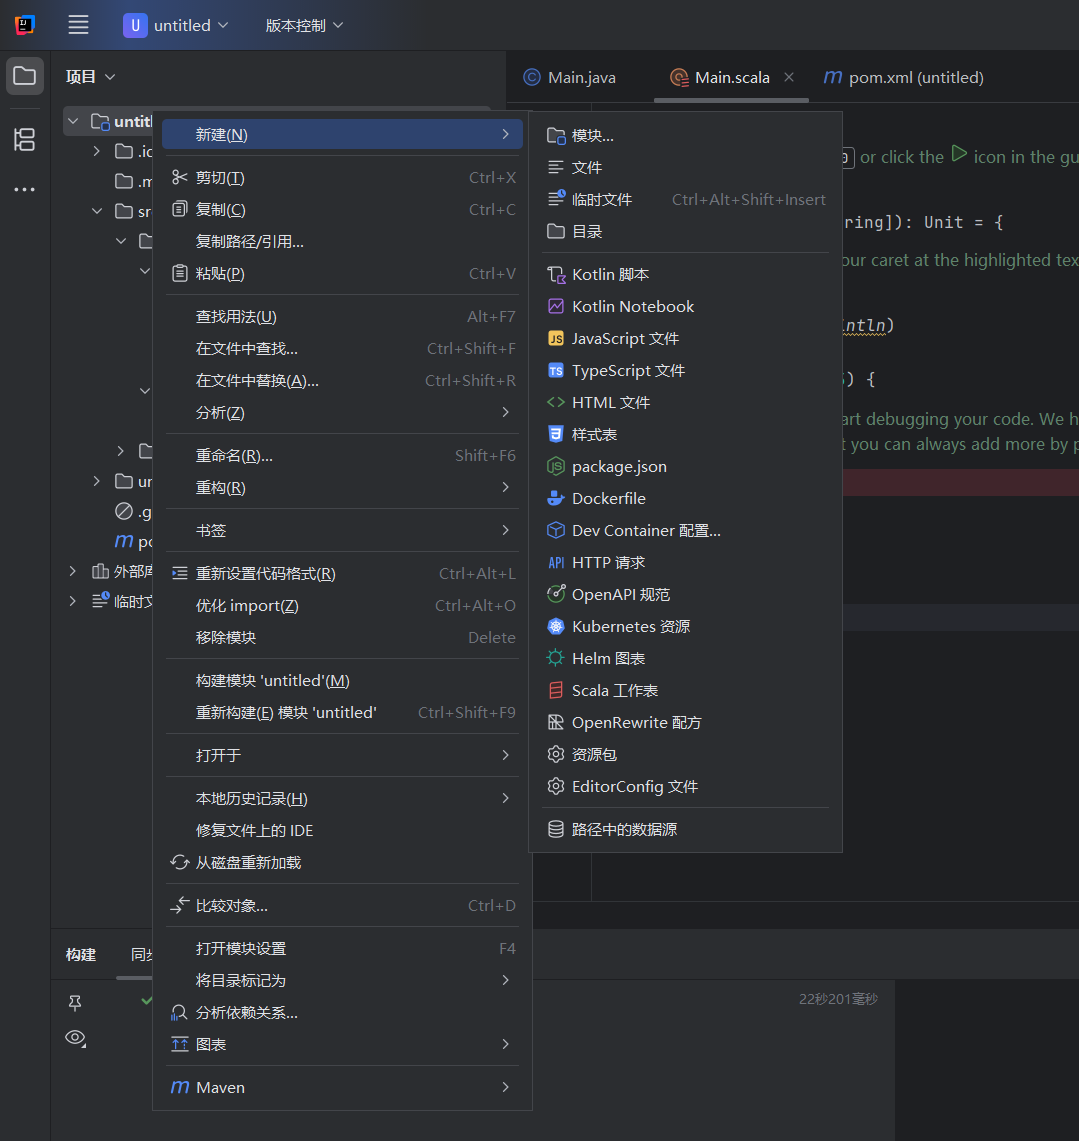Select the Scala 工作表 option
Screen dimensions: 1079x1141
[615, 690]
